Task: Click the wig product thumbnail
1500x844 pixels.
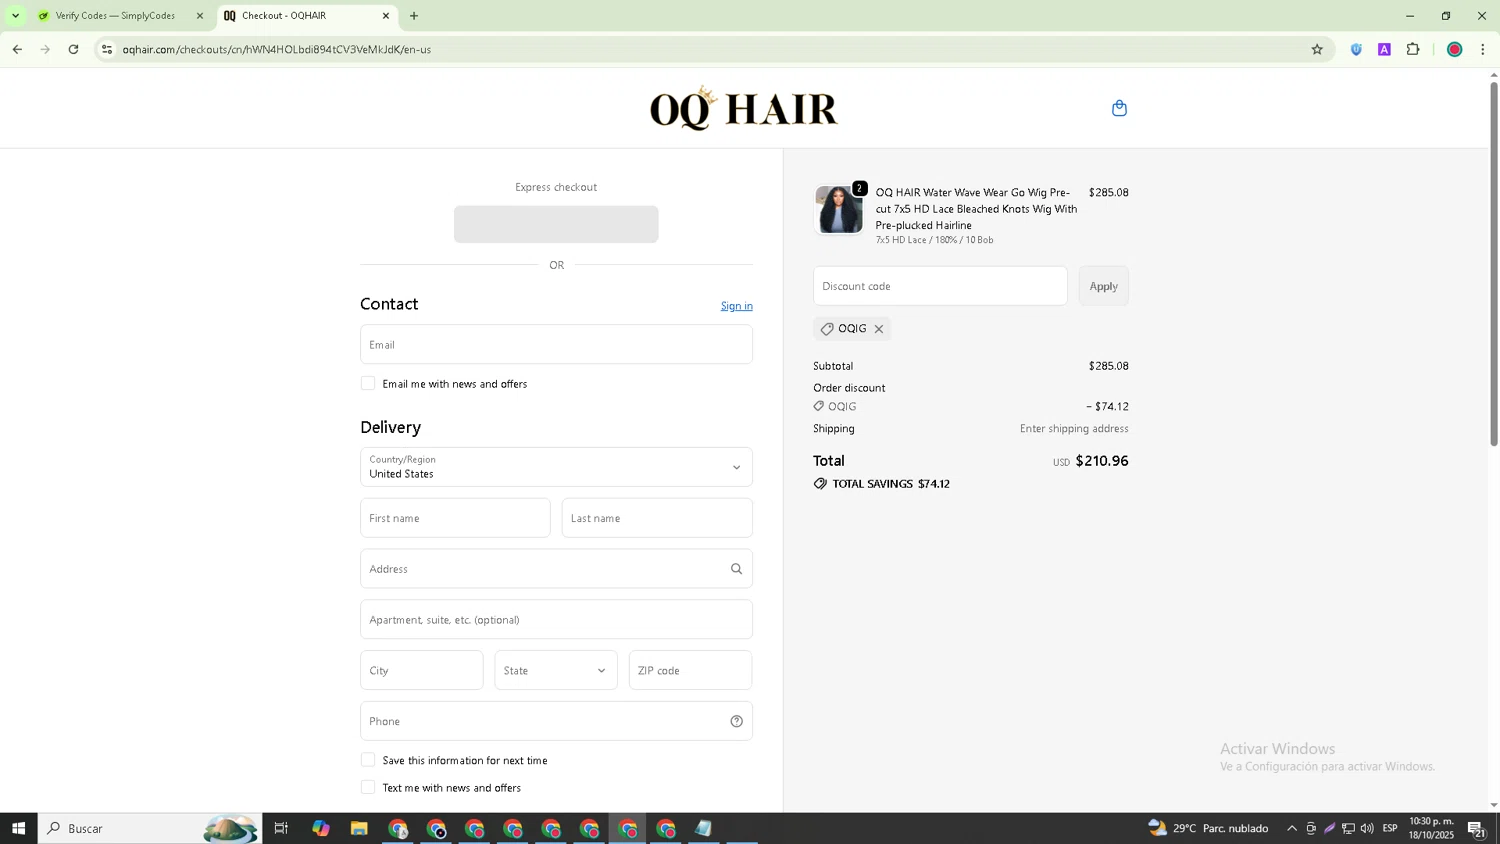Action: (x=839, y=210)
